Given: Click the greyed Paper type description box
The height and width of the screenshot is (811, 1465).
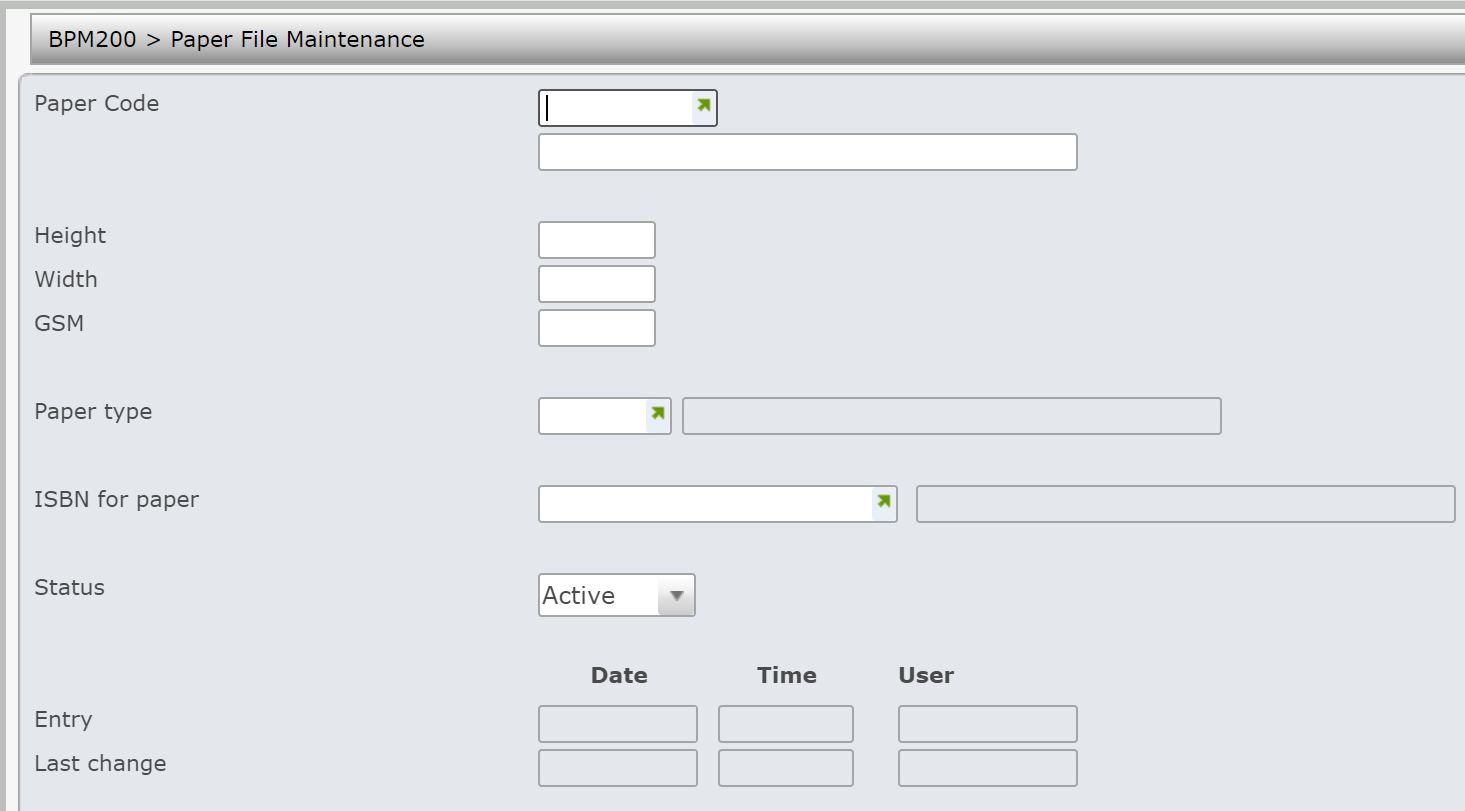Looking at the screenshot, I should tap(951, 416).
